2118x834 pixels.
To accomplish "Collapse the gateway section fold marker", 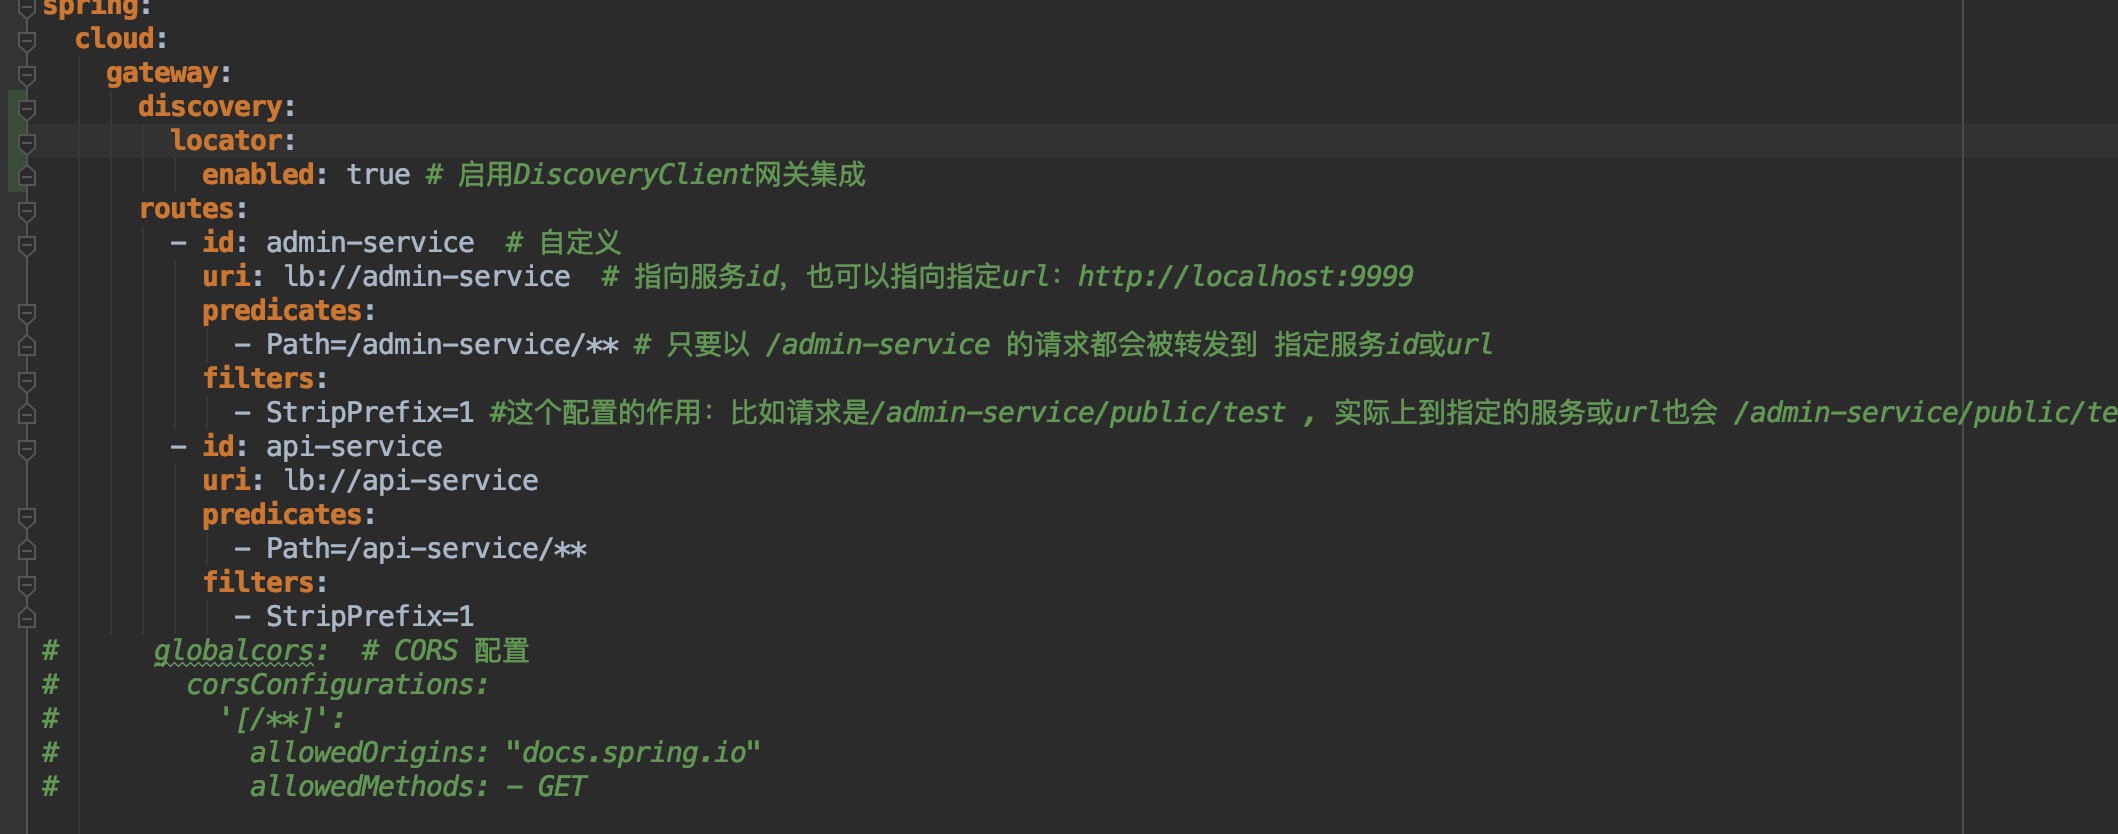I will tap(27, 75).
